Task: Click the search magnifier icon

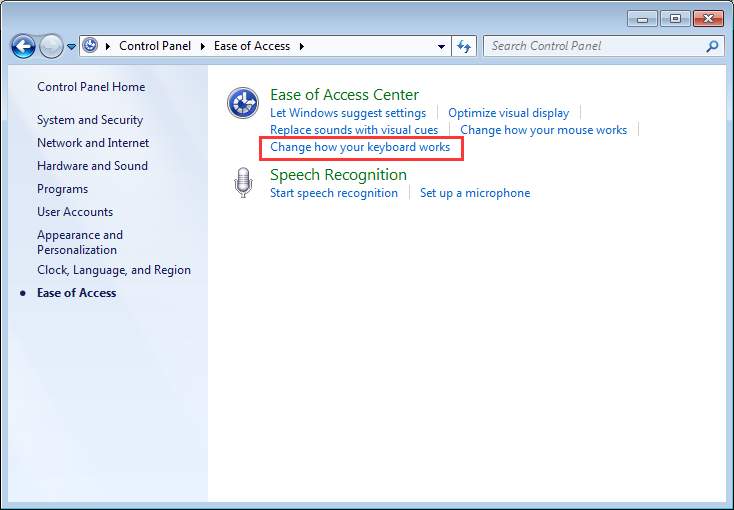Action: coord(712,46)
